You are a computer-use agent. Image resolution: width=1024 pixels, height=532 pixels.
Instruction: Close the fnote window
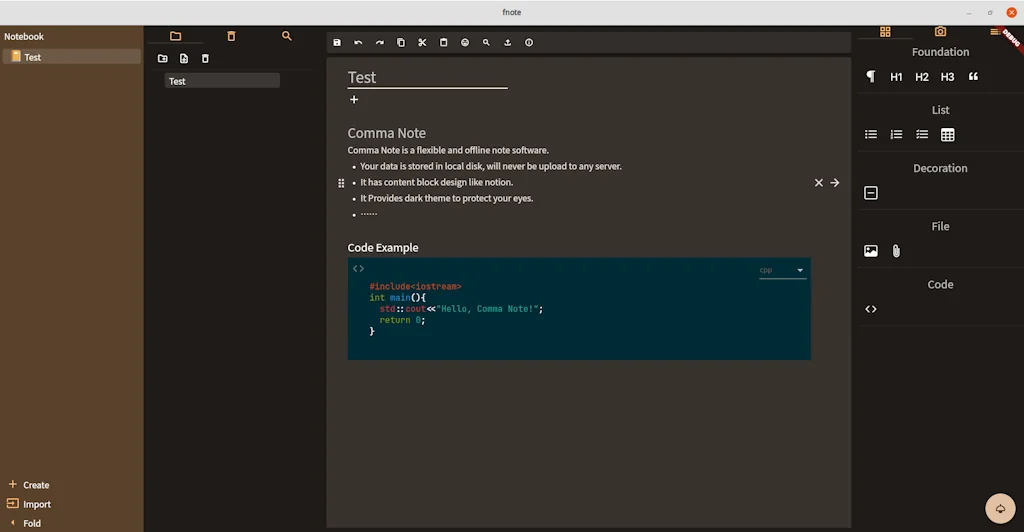pyautogui.click(x=1011, y=12)
